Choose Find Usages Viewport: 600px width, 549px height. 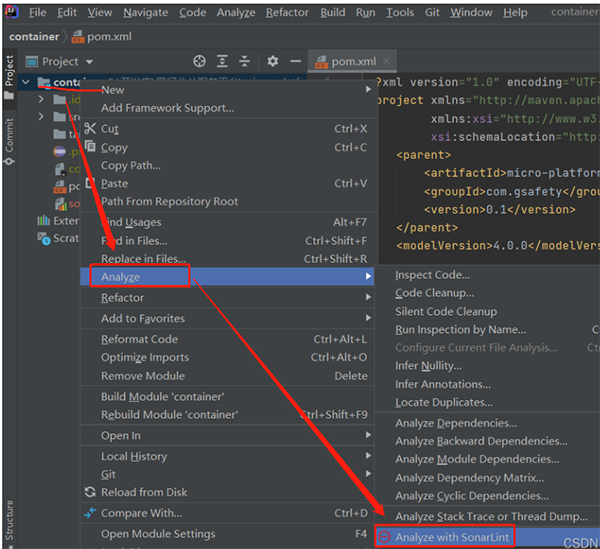[x=228, y=222]
